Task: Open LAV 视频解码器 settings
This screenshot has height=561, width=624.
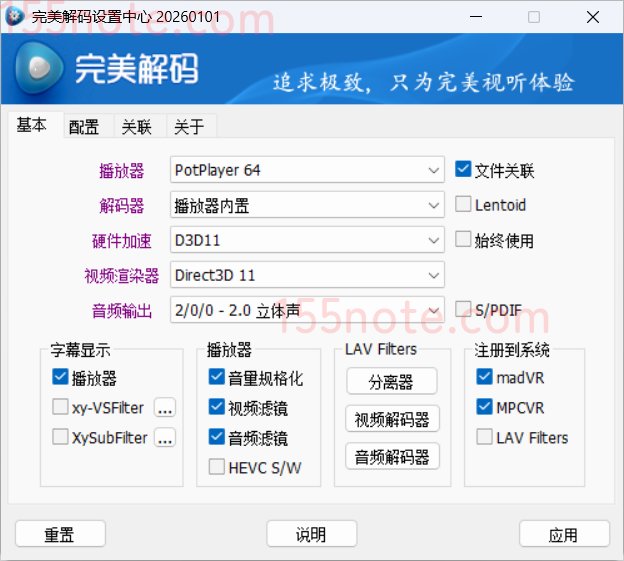Action: coord(393,419)
